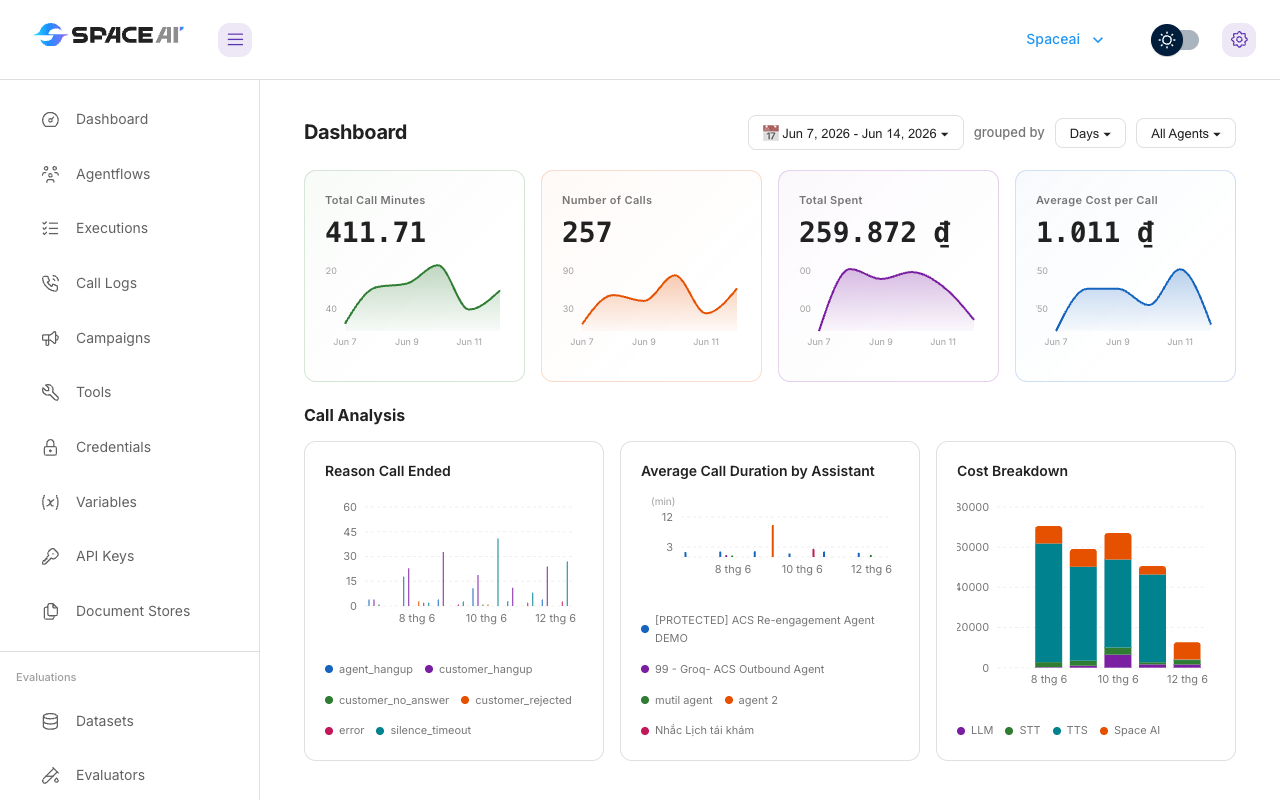This screenshot has height=800, width=1280.
Task: Click the Average Cost per Call card
Action: 1125,276
